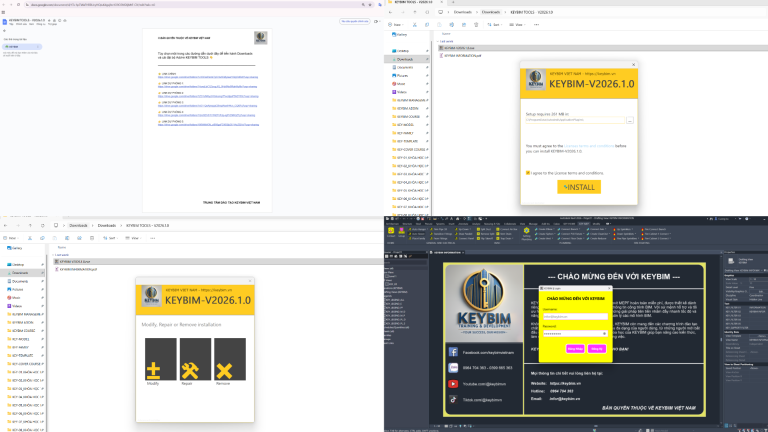Click the Facebook icon on KEYBIM sheet
768x432 pixels.
(453, 352)
